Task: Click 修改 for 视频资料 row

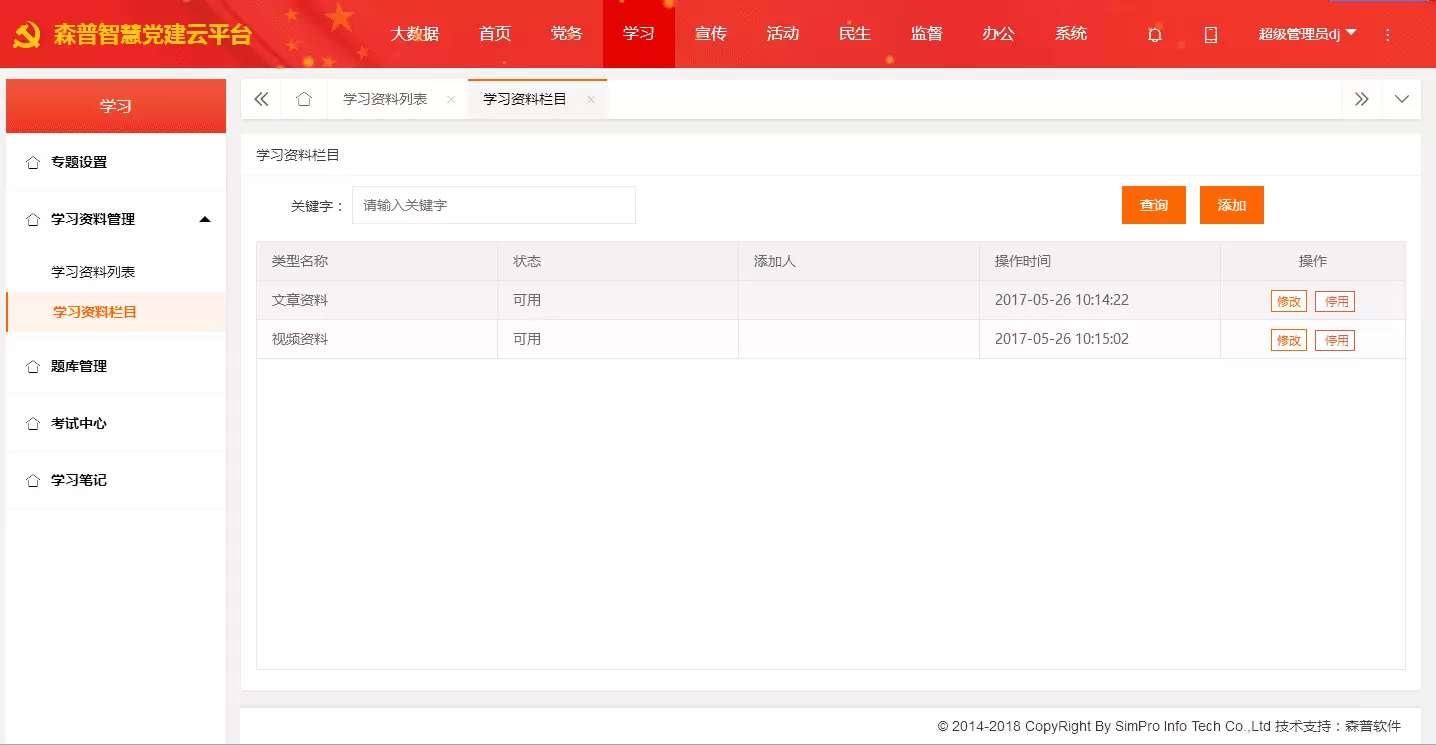Action: point(1289,340)
